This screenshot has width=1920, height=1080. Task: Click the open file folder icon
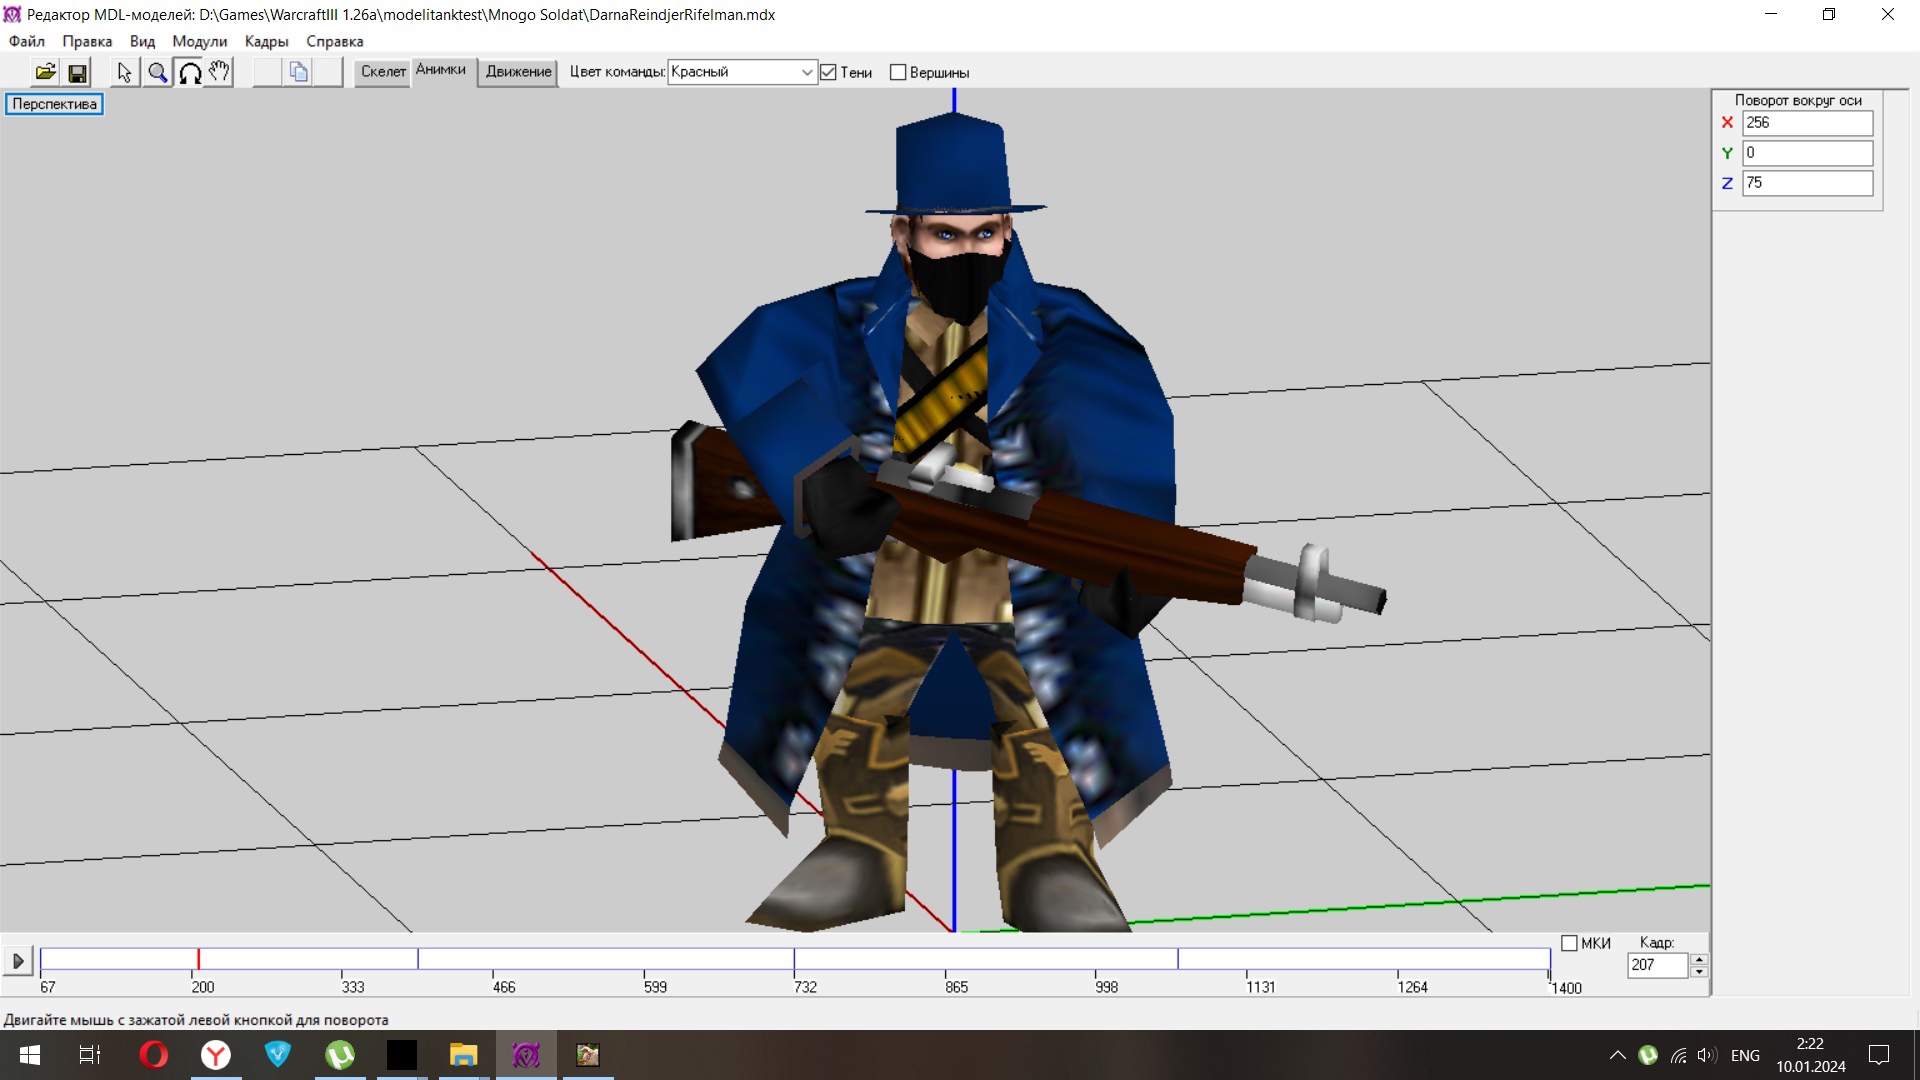point(45,72)
